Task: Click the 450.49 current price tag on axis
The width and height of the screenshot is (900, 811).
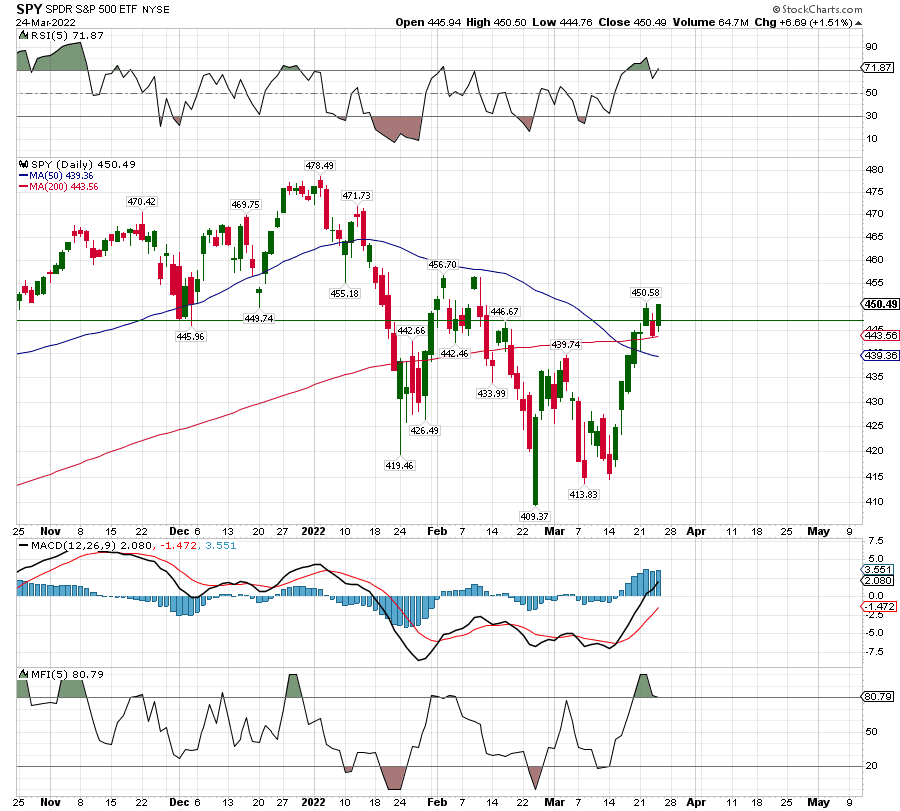Action: pyautogui.click(x=880, y=304)
